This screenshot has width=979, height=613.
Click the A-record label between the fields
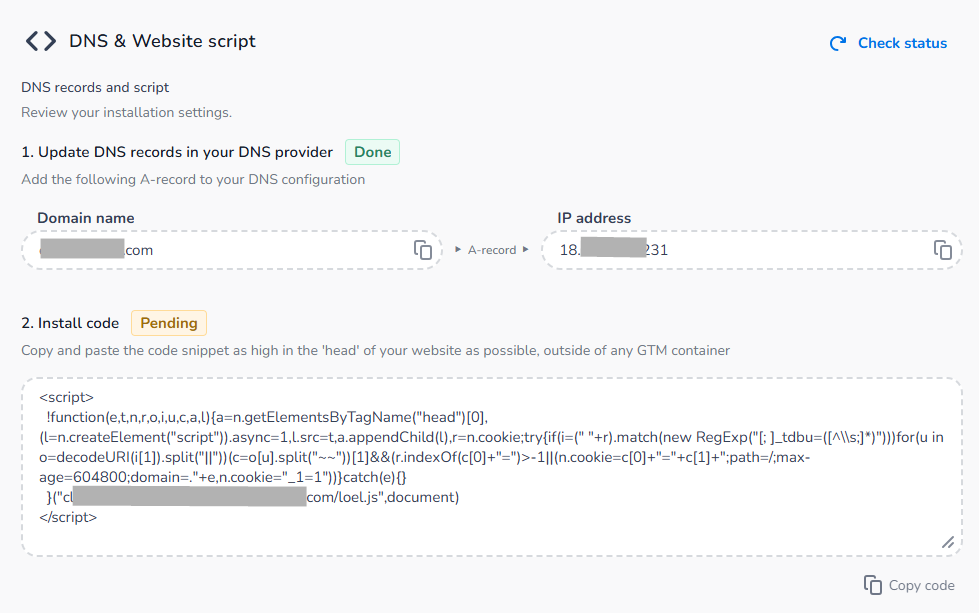pyautogui.click(x=492, y=250)
